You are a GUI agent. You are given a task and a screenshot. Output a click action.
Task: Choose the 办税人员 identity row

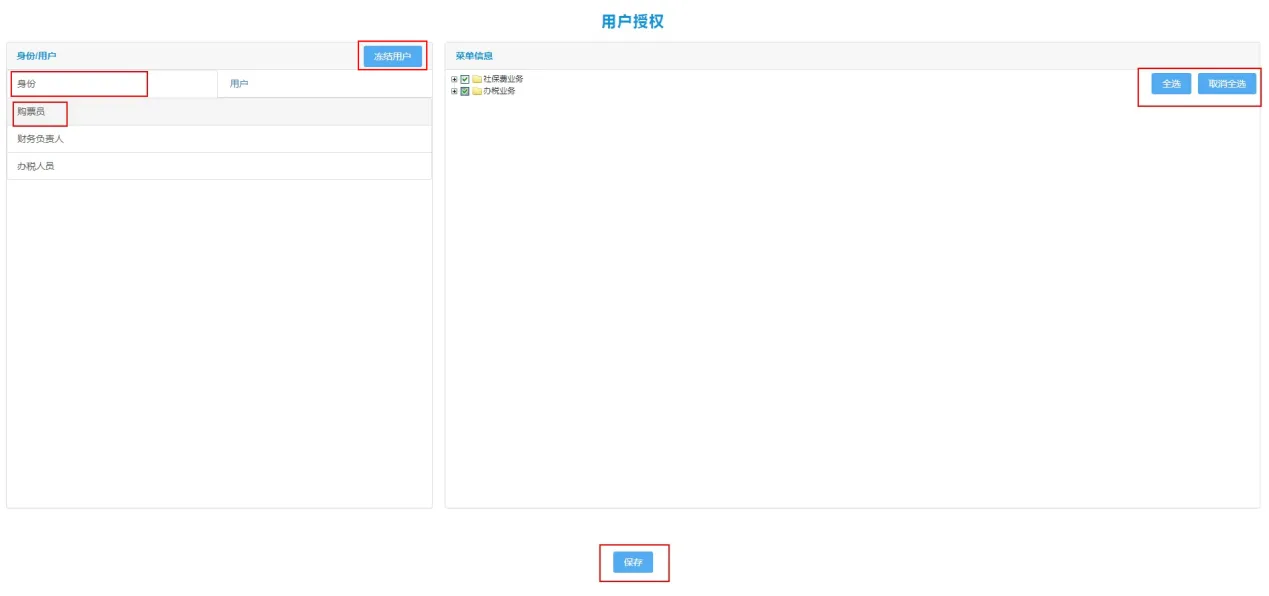point(36,166)
